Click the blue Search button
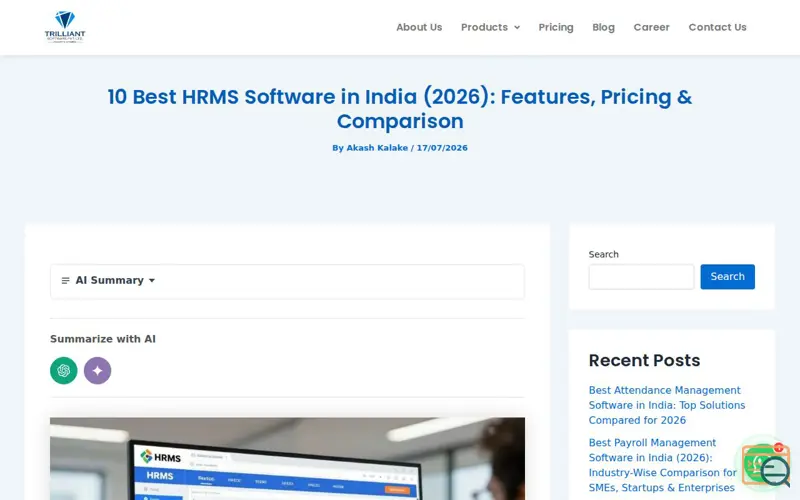This screenshot has height=500, width=800. (727, 277)
